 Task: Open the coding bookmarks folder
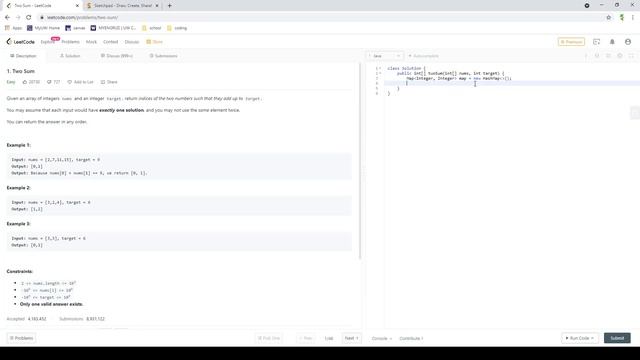[177, 28]
